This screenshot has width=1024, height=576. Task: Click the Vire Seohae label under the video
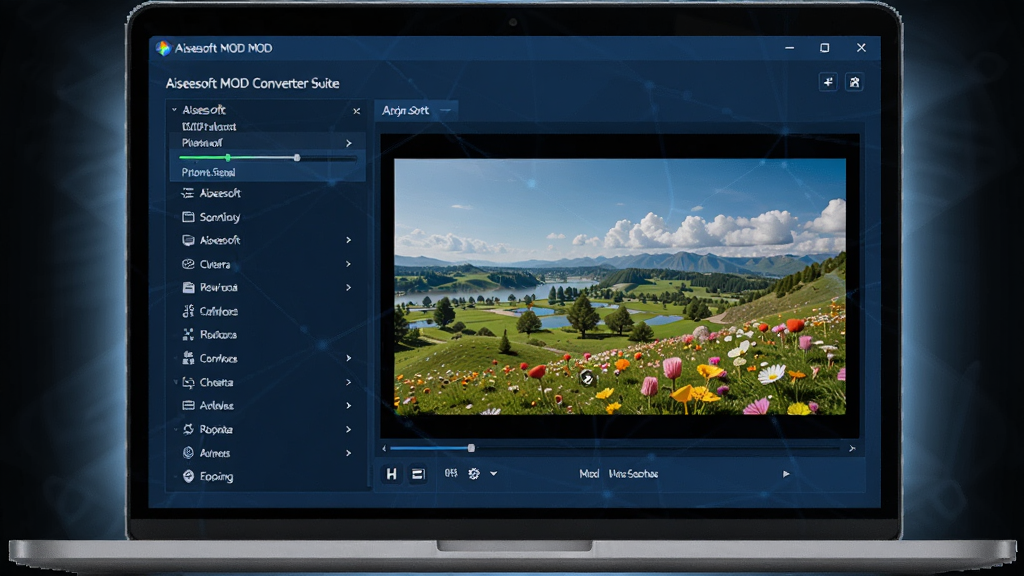[x=633, y=473]
